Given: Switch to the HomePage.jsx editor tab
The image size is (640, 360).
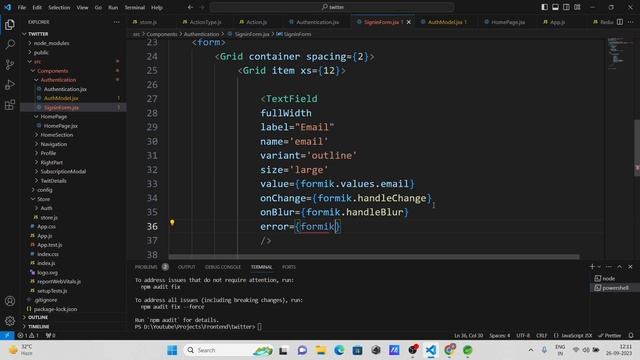Looking at the screenshot, I should pyautogui.click(x=508, y=22).
